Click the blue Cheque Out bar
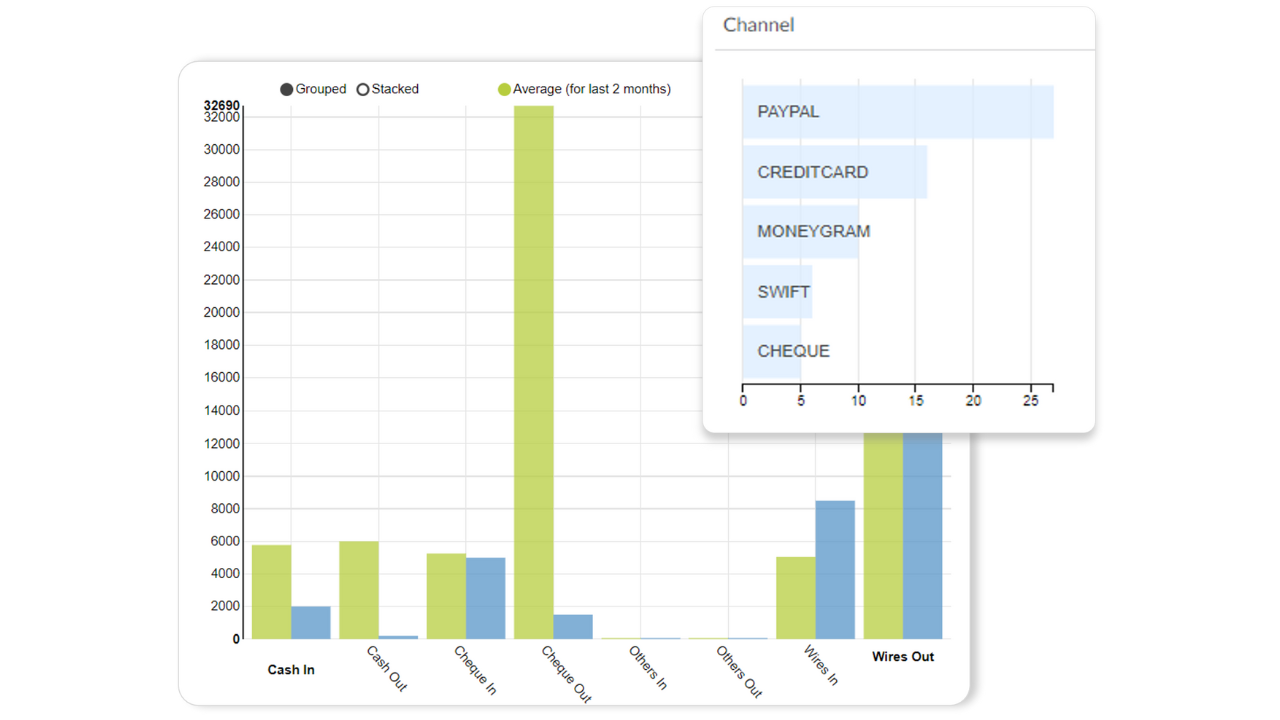Image resolution: width=1280 pixels, height=720 pixels. point(573,627)
